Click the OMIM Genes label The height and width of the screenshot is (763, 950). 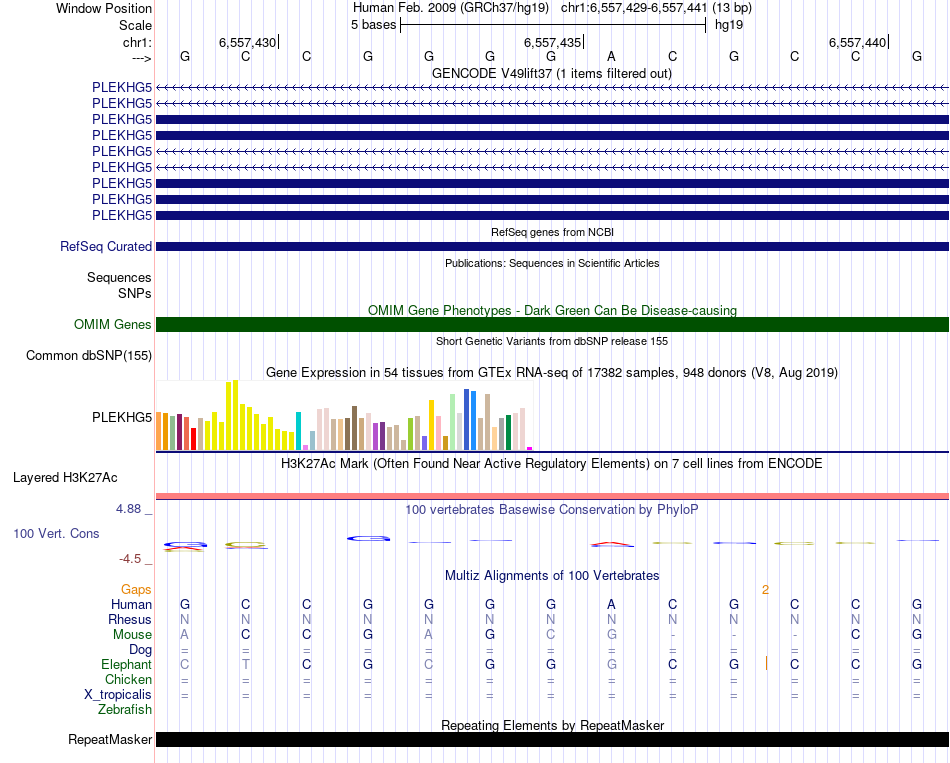tap(112, 324)
